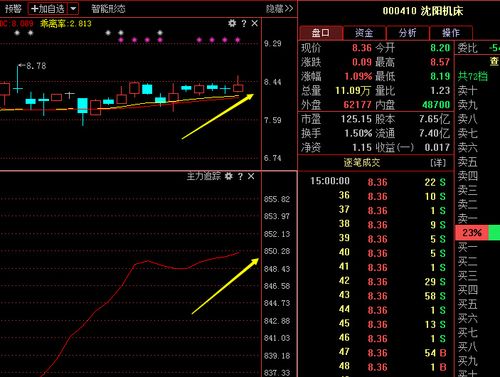The height and width of the screenshot is (377, 500).
Task: Switch to the 操作 tab
Action: [451, 33]
